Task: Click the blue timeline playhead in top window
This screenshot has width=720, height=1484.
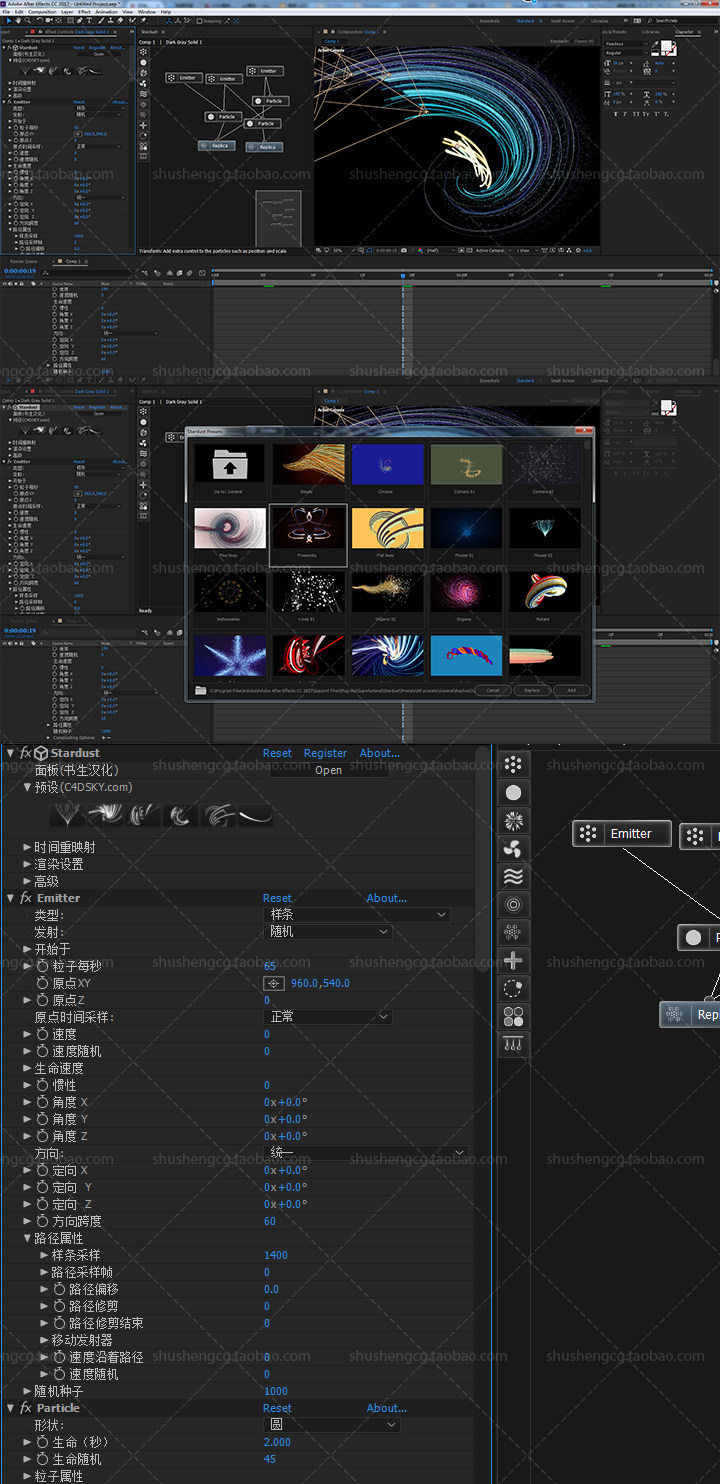Action: 403,275
